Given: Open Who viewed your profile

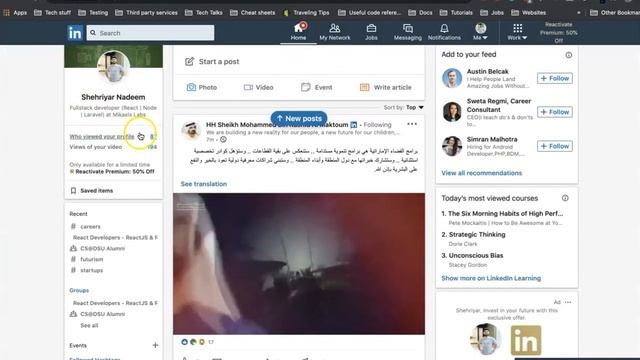Looking at the screenshot, I should click(x=102, y=137).
